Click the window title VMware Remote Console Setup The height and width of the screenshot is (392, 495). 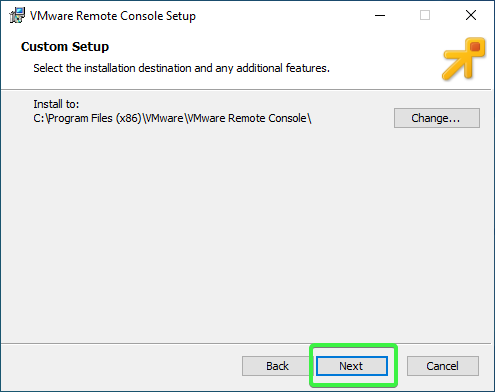[x=113, y=16]
